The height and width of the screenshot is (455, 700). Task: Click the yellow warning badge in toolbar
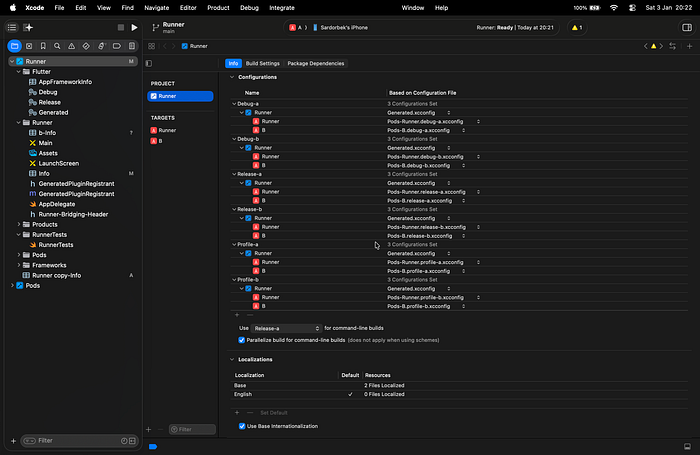click(x=577, y=28)
